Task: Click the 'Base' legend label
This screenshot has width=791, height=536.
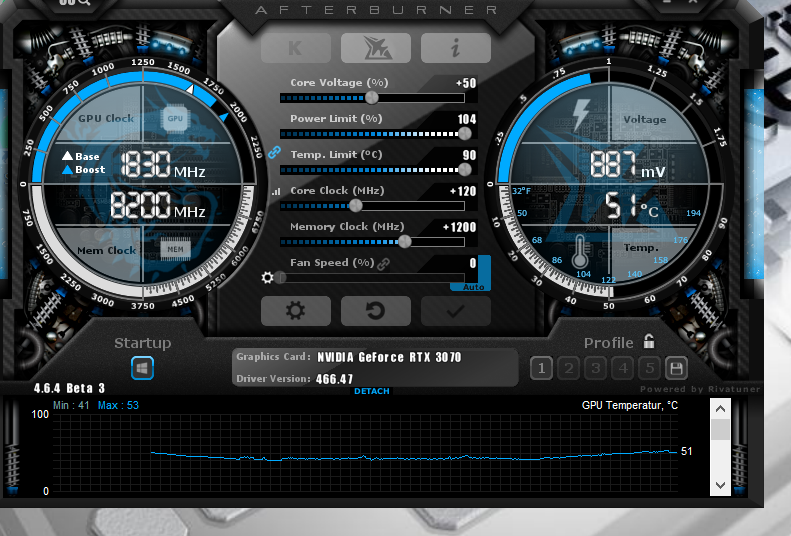Action: pos(87,156)
